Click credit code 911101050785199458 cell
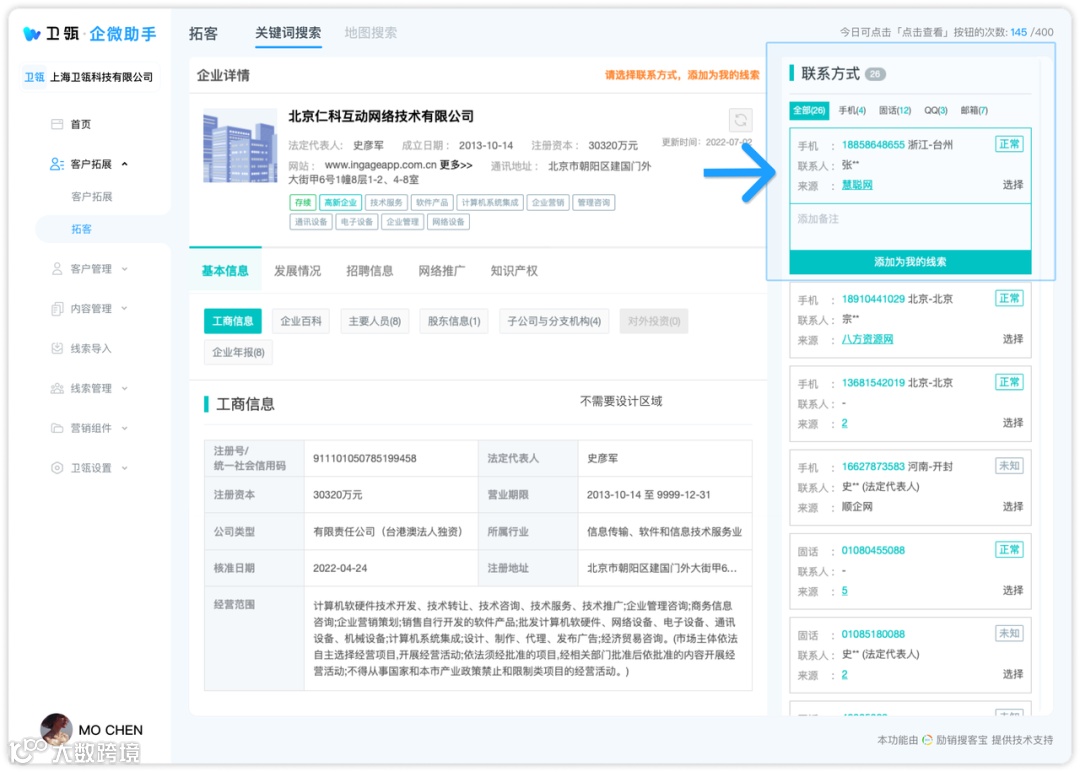The width and height of the screenshot is (1080, 772). click(391, 459)
